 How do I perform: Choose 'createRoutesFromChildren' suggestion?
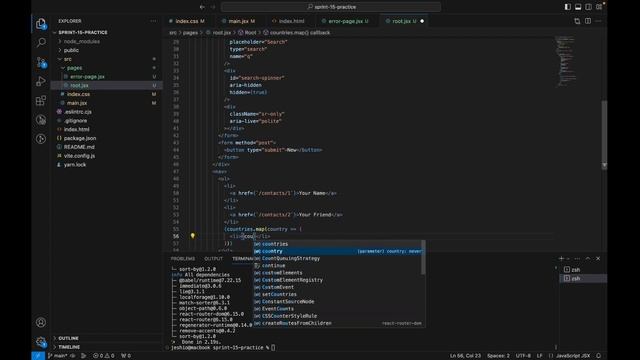[337, 323]
